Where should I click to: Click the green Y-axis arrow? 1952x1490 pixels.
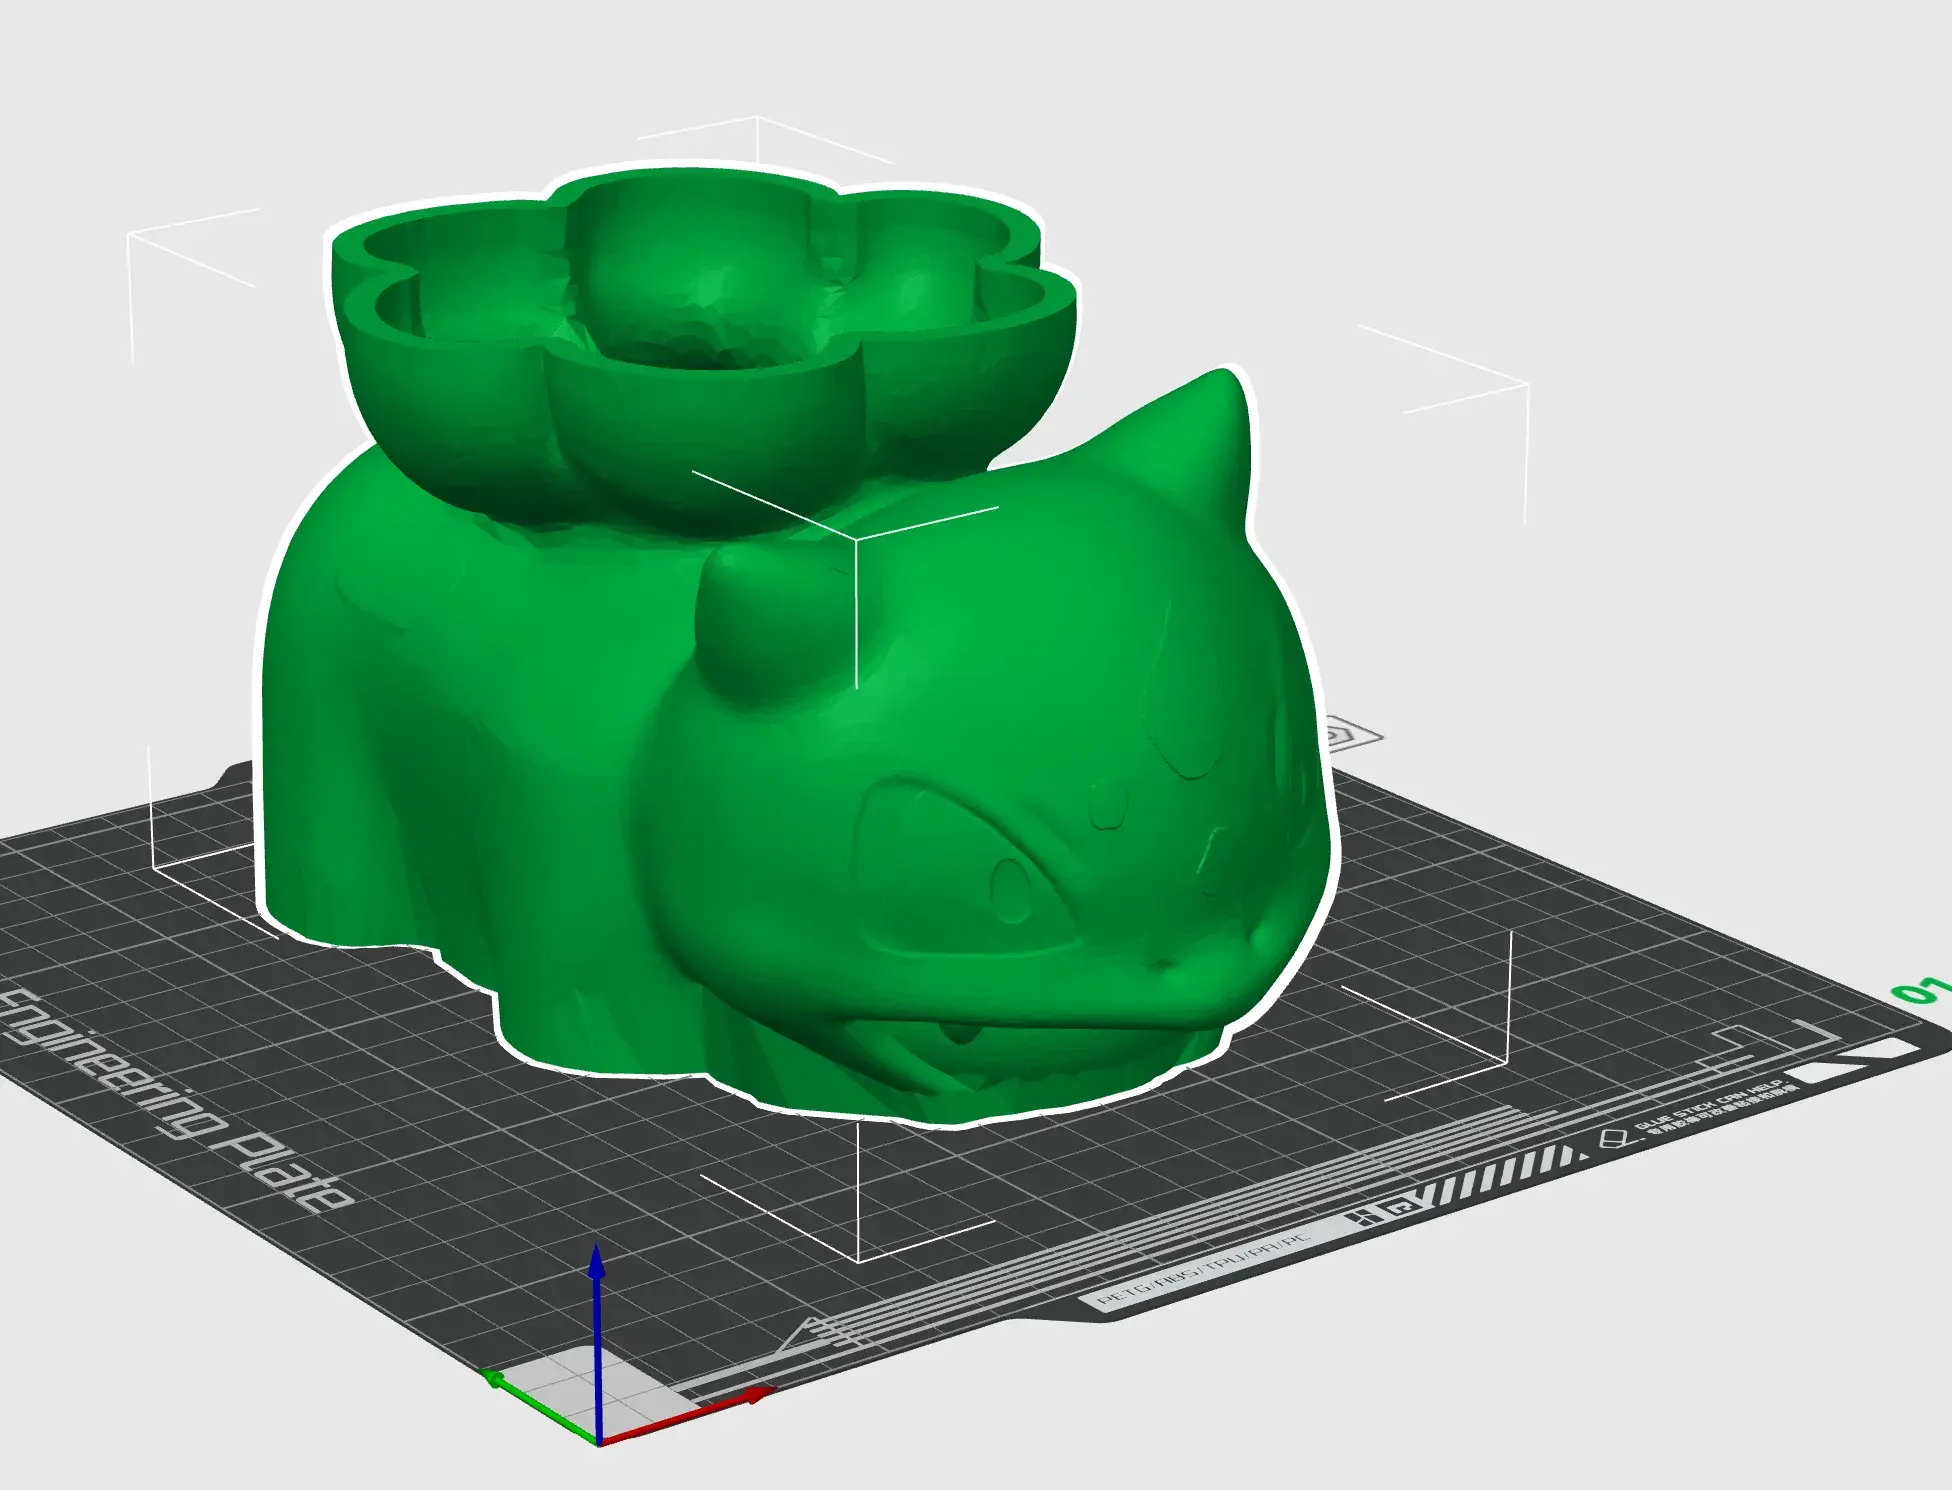click(x=540, y=1408)
